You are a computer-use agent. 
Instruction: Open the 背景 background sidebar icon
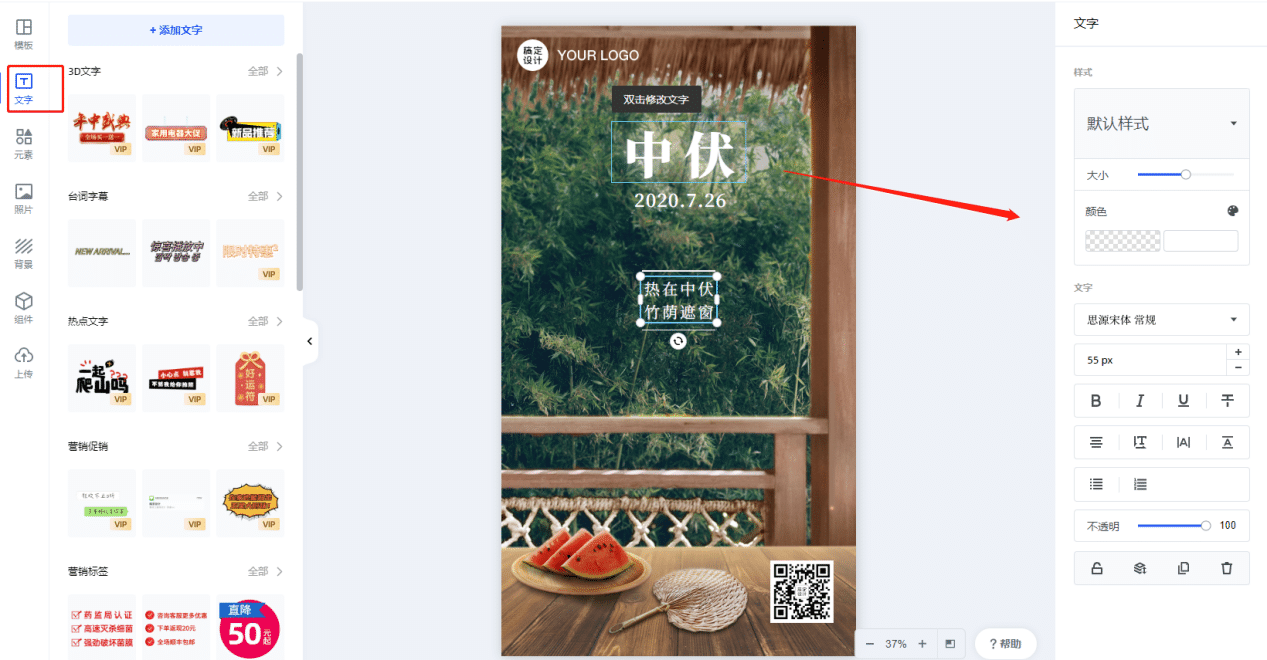(x=24, y=254)
